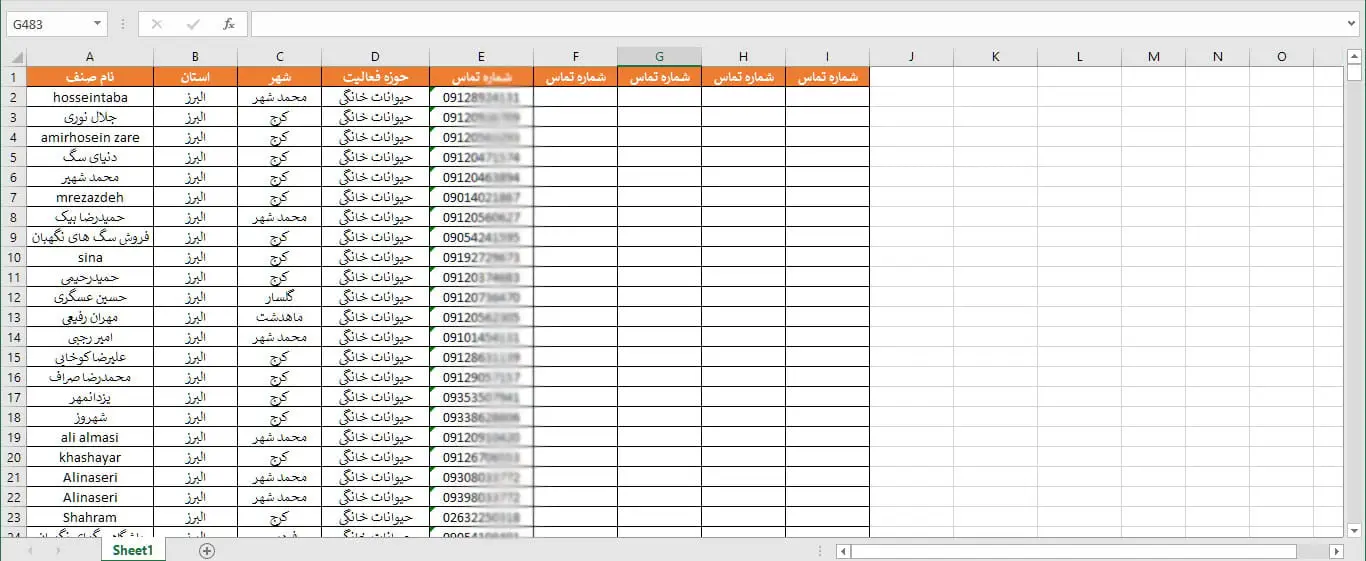Click inside the formula bar input

coord(797,24)
